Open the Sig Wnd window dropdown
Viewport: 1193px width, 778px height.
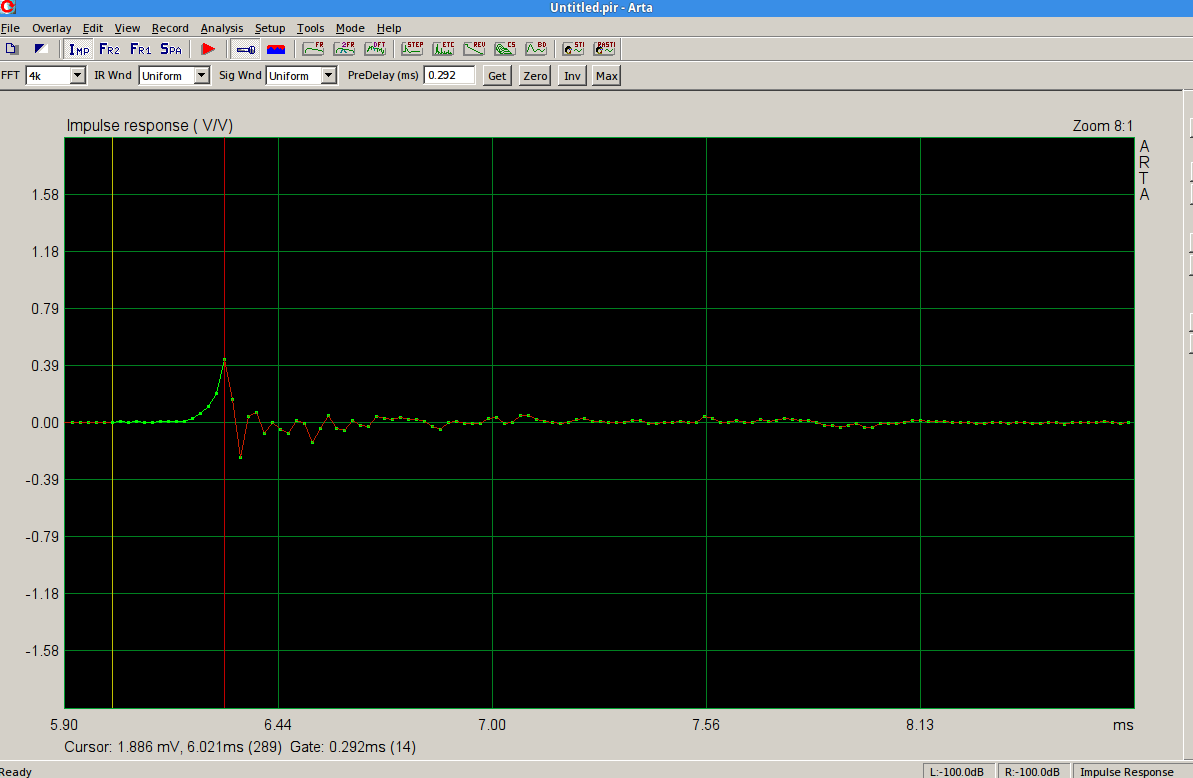coord(329,75)
